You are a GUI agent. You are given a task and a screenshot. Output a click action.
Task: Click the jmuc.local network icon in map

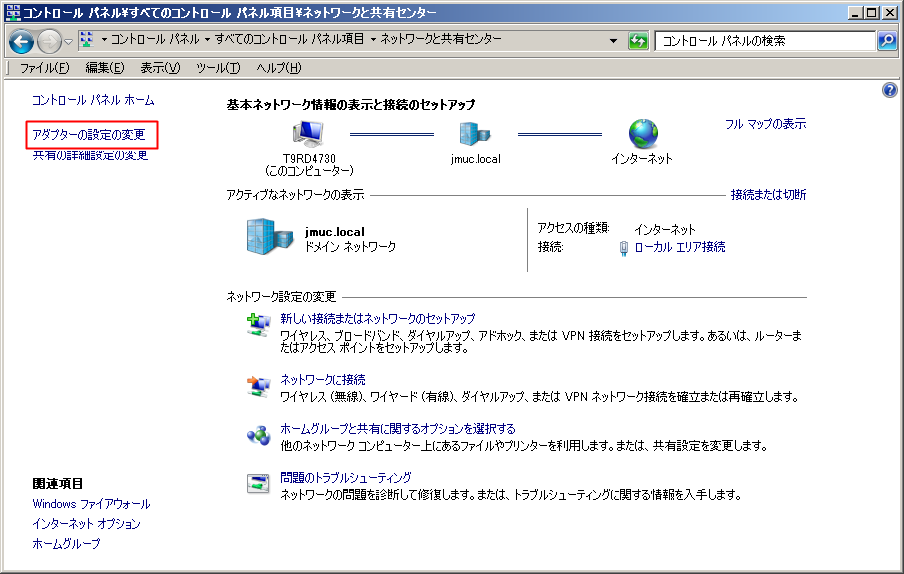pyautogui.click(x=474, y=134)
